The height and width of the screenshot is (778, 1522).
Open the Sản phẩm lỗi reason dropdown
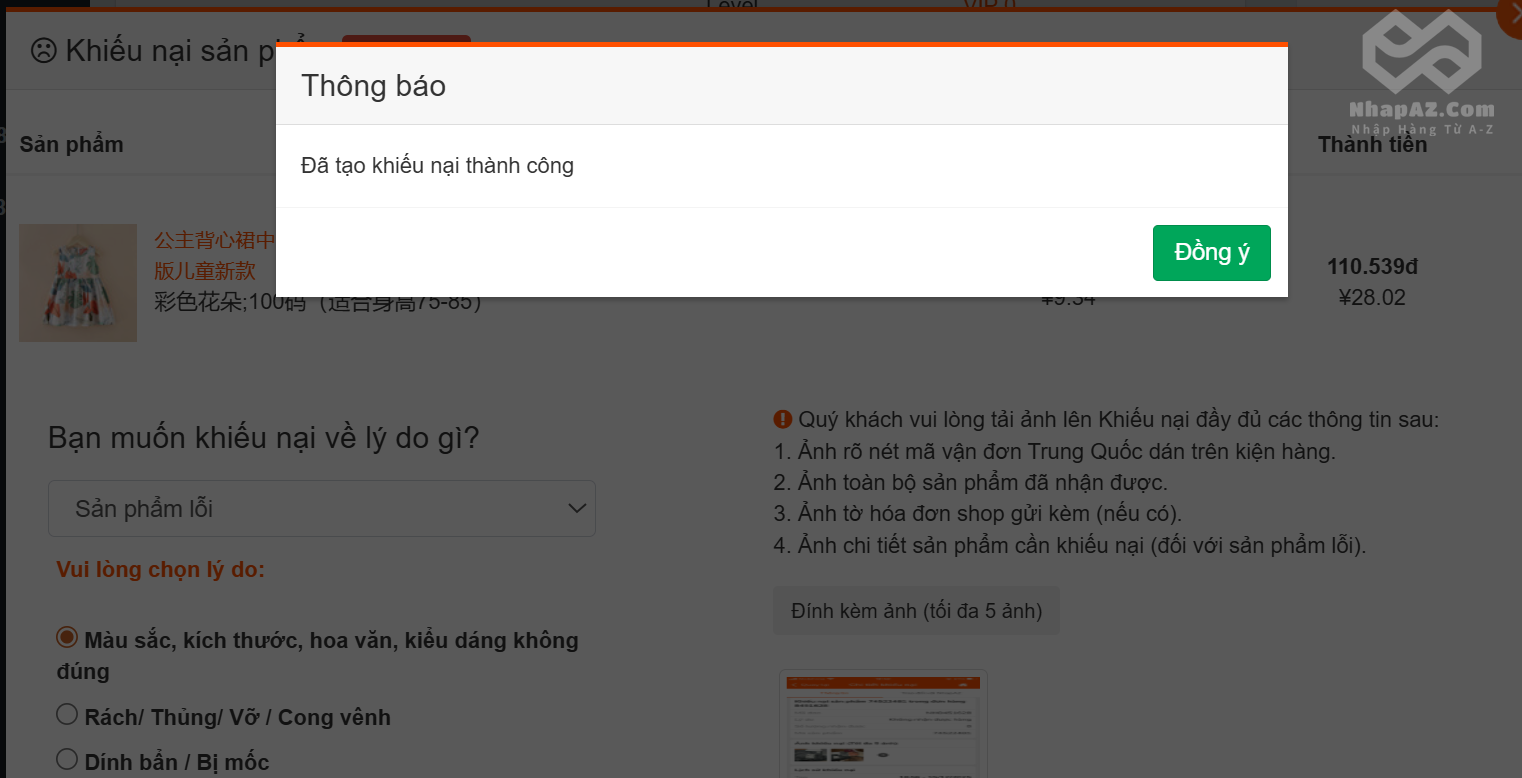tap(321, 509)
